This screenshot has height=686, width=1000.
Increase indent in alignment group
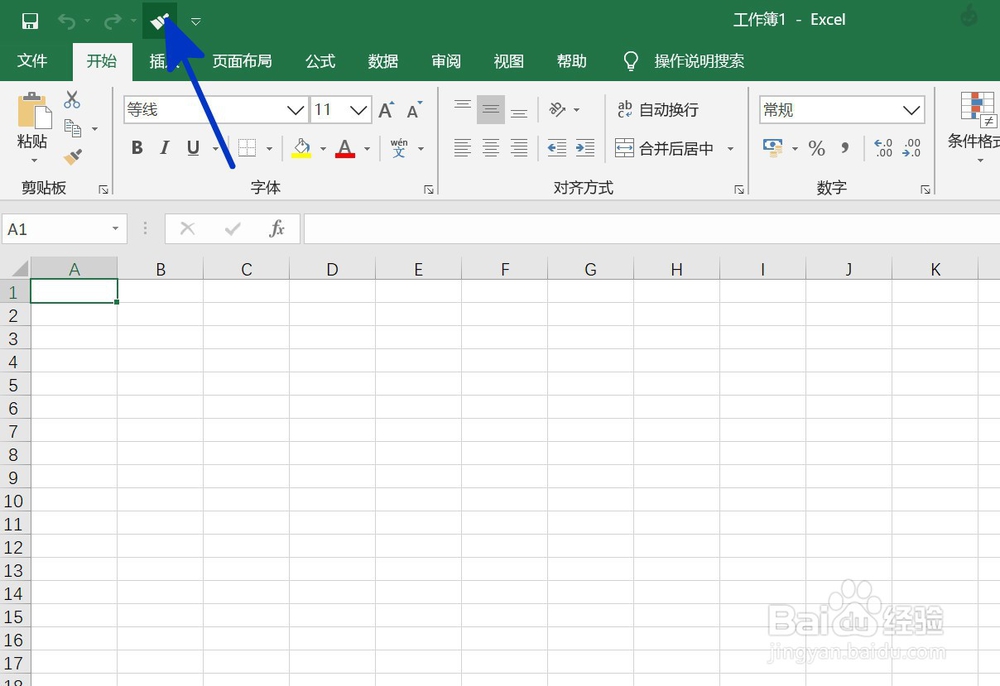point(585,148)
